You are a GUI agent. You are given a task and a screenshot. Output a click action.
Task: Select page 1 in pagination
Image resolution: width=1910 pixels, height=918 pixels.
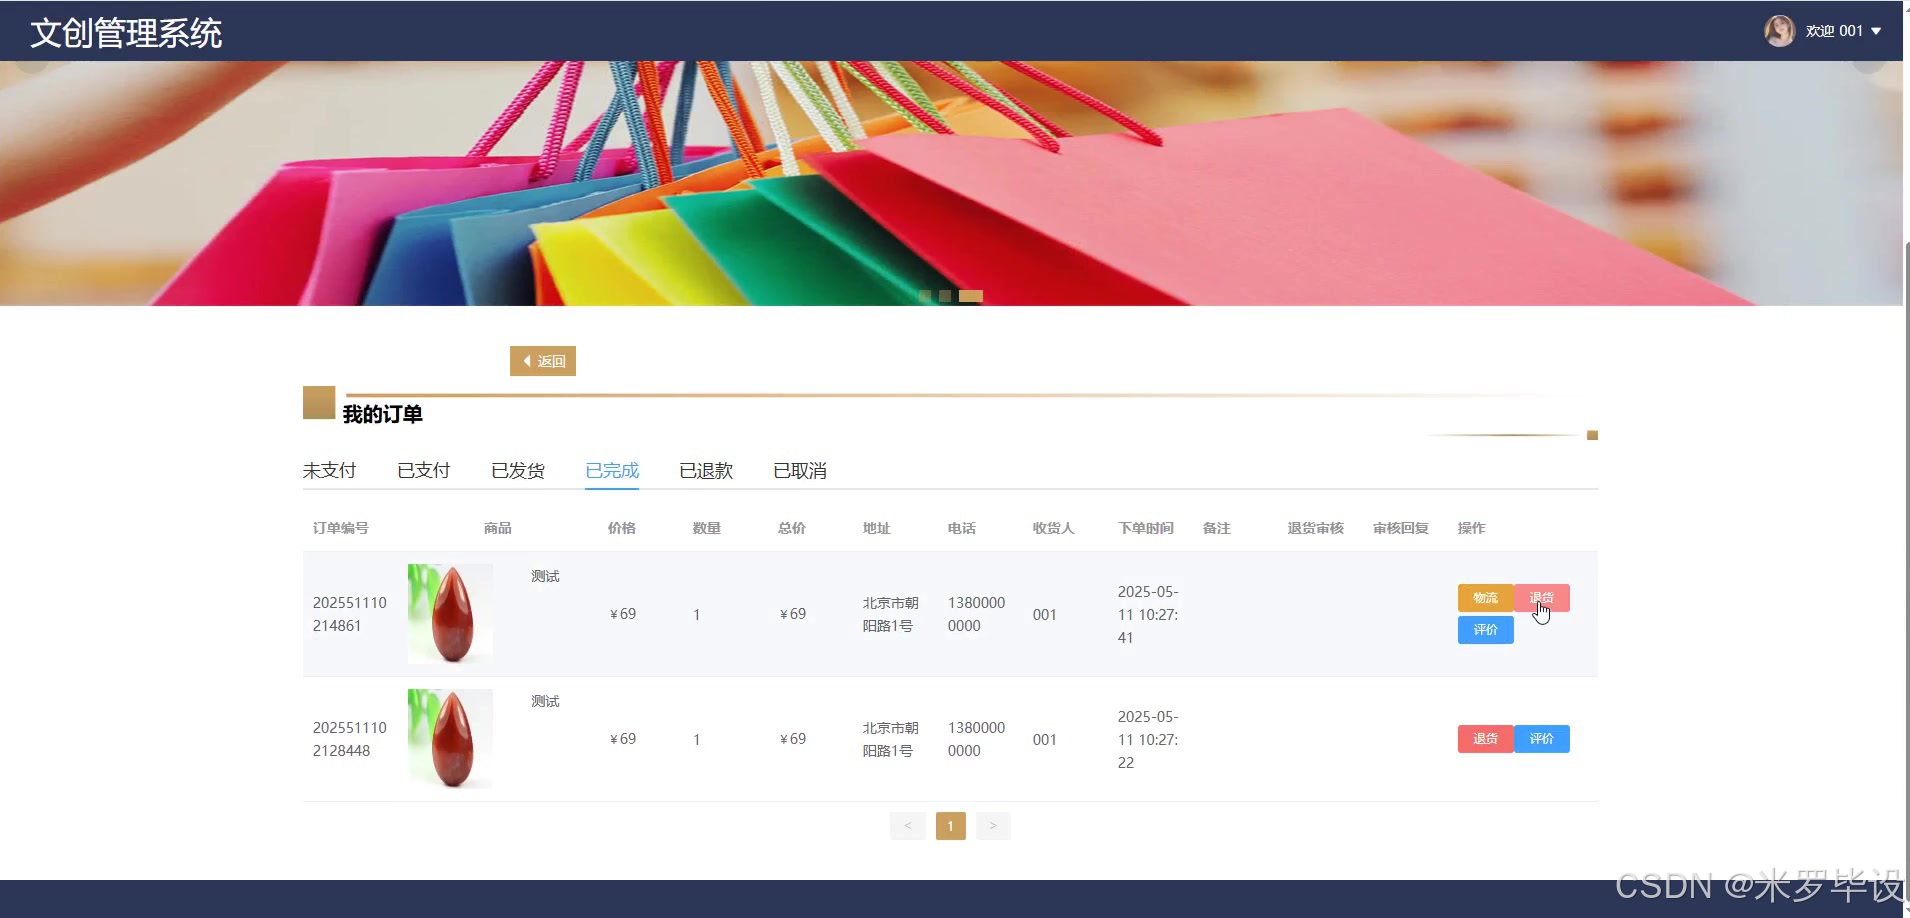click(950, 826)
